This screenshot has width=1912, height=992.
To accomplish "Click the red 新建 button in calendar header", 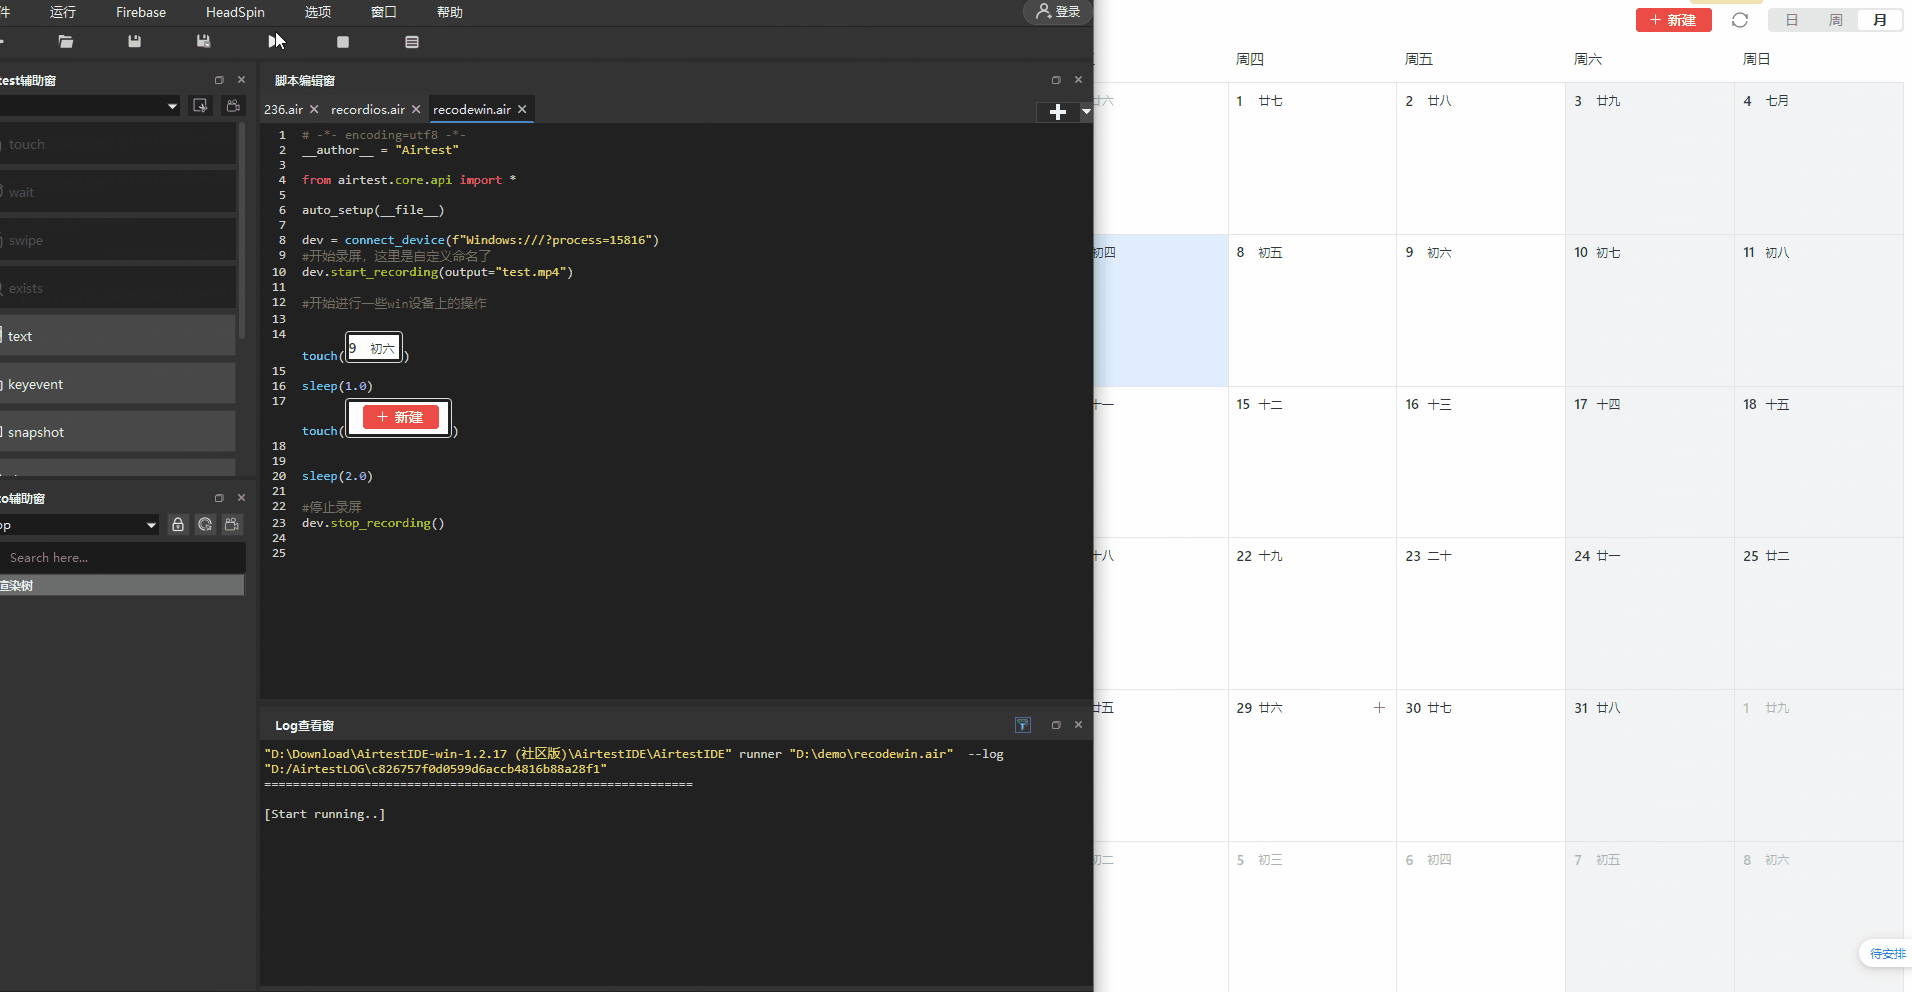I will click(1674, 20).
